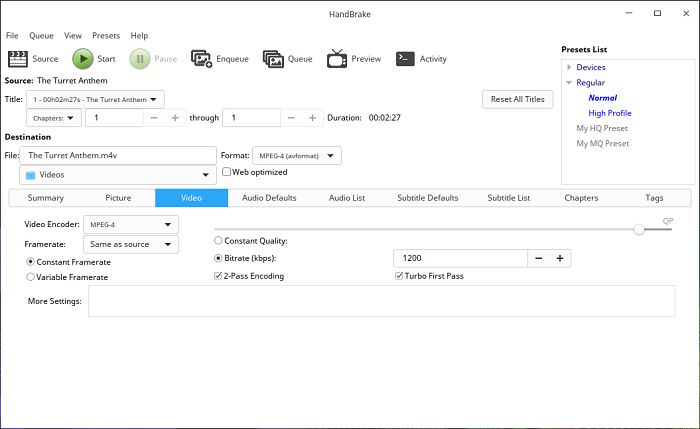This screenshot has height=429, width=700.
Task: Select the Constant Quality radio button
Action: [219, 241]
